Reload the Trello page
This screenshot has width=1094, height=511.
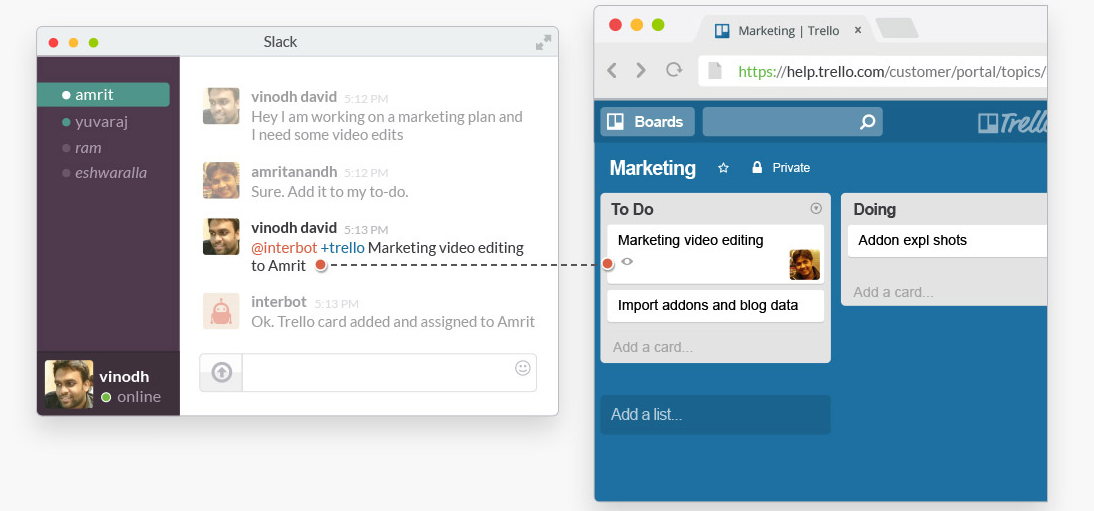(674, 70)
